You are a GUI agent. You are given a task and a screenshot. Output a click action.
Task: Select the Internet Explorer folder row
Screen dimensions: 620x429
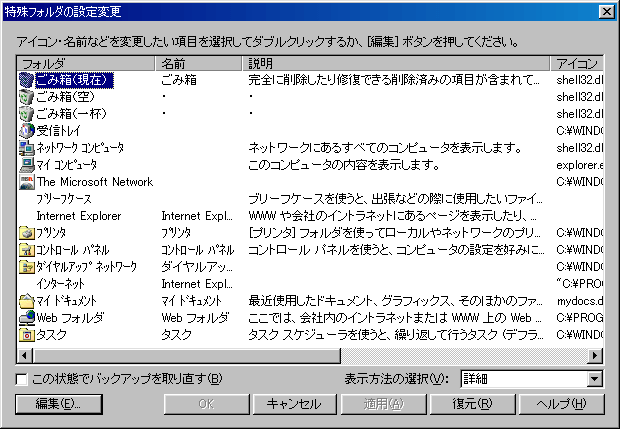pos(79,216)
